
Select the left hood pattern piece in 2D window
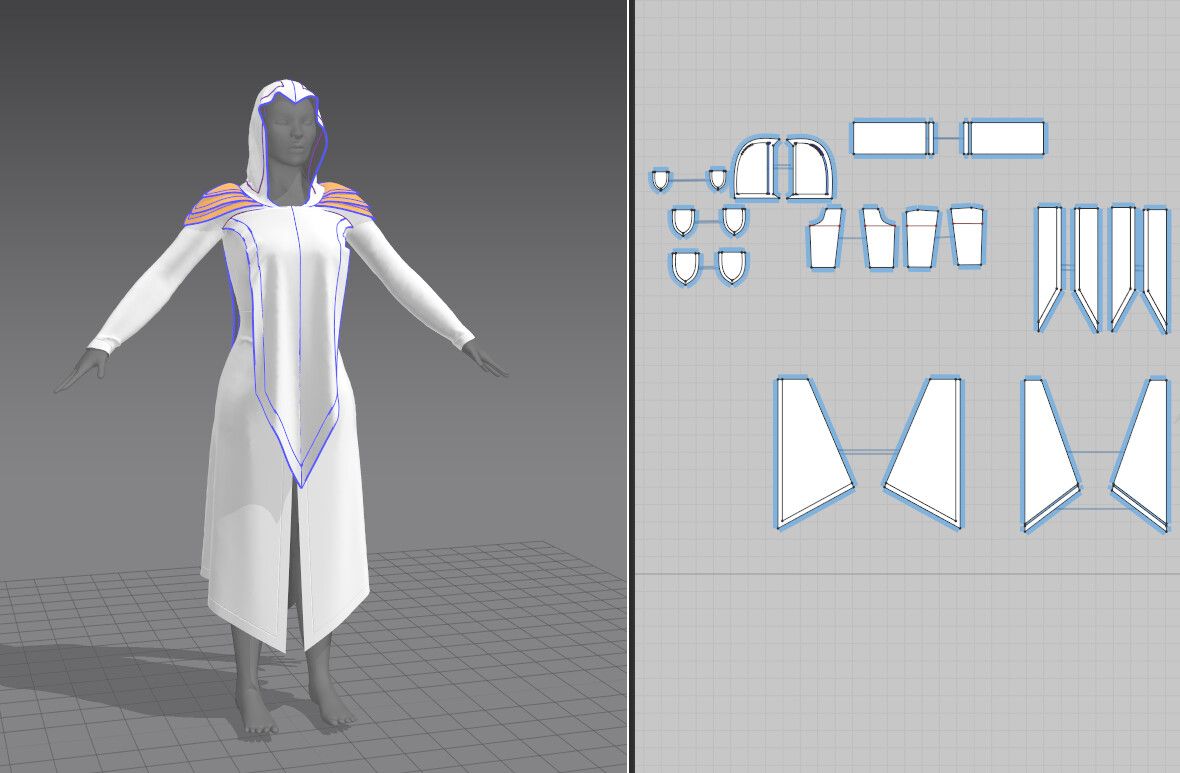click(x=756, y=169)
